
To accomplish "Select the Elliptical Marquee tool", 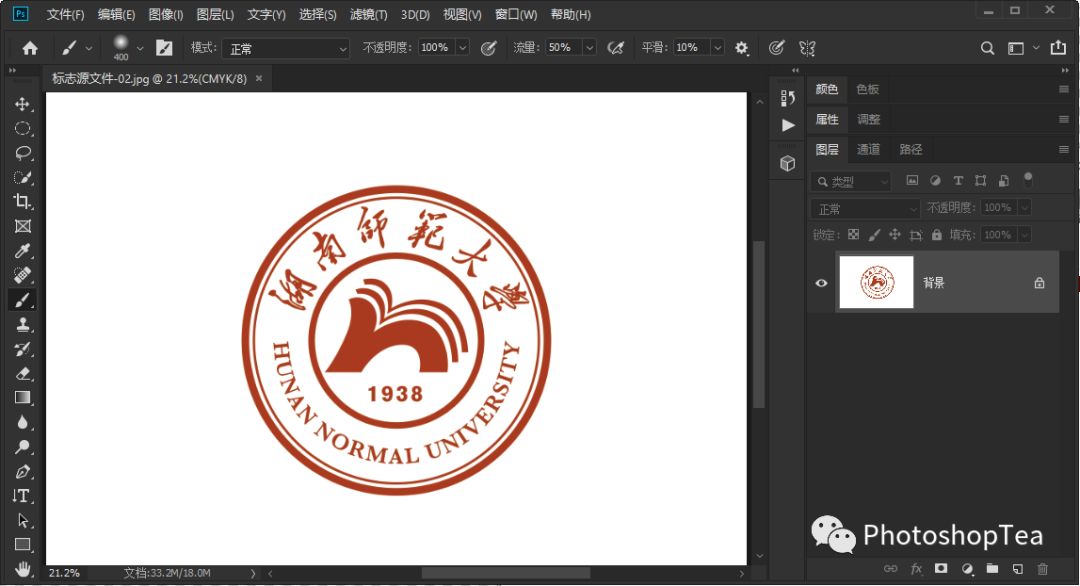I will coord(22,129).
